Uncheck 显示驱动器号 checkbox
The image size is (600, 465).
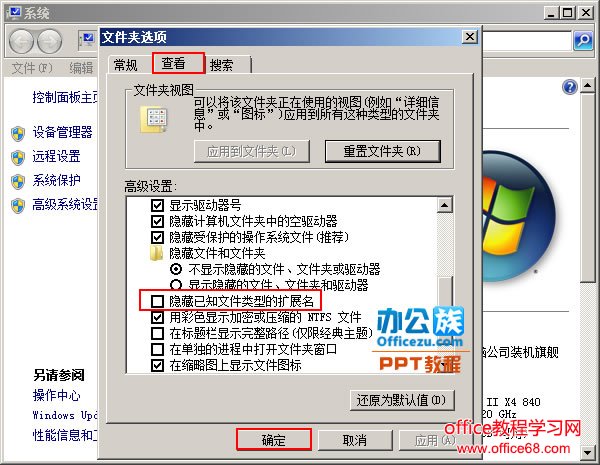tap(157, 206)
